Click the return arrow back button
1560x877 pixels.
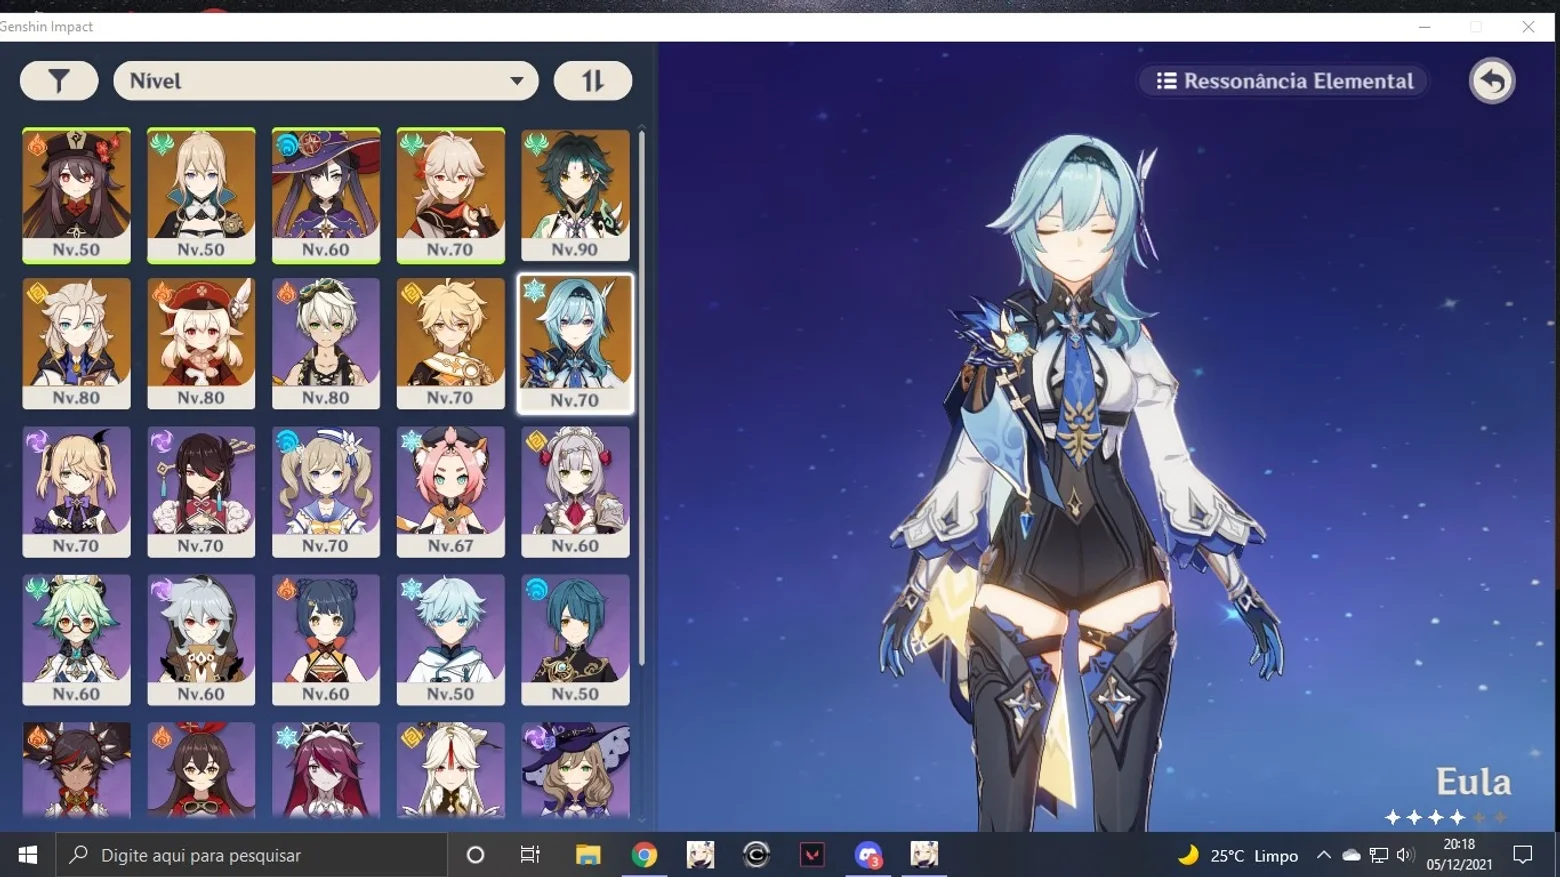pos(1492,81)
